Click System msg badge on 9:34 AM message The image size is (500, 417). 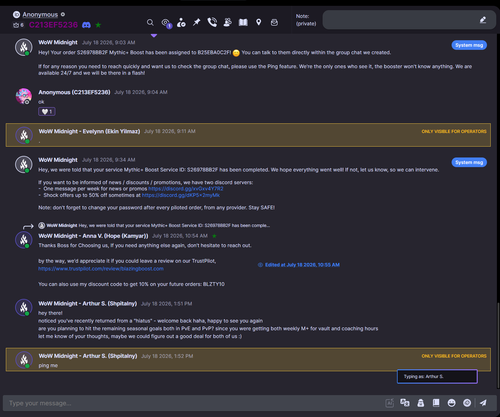(469, 162)
